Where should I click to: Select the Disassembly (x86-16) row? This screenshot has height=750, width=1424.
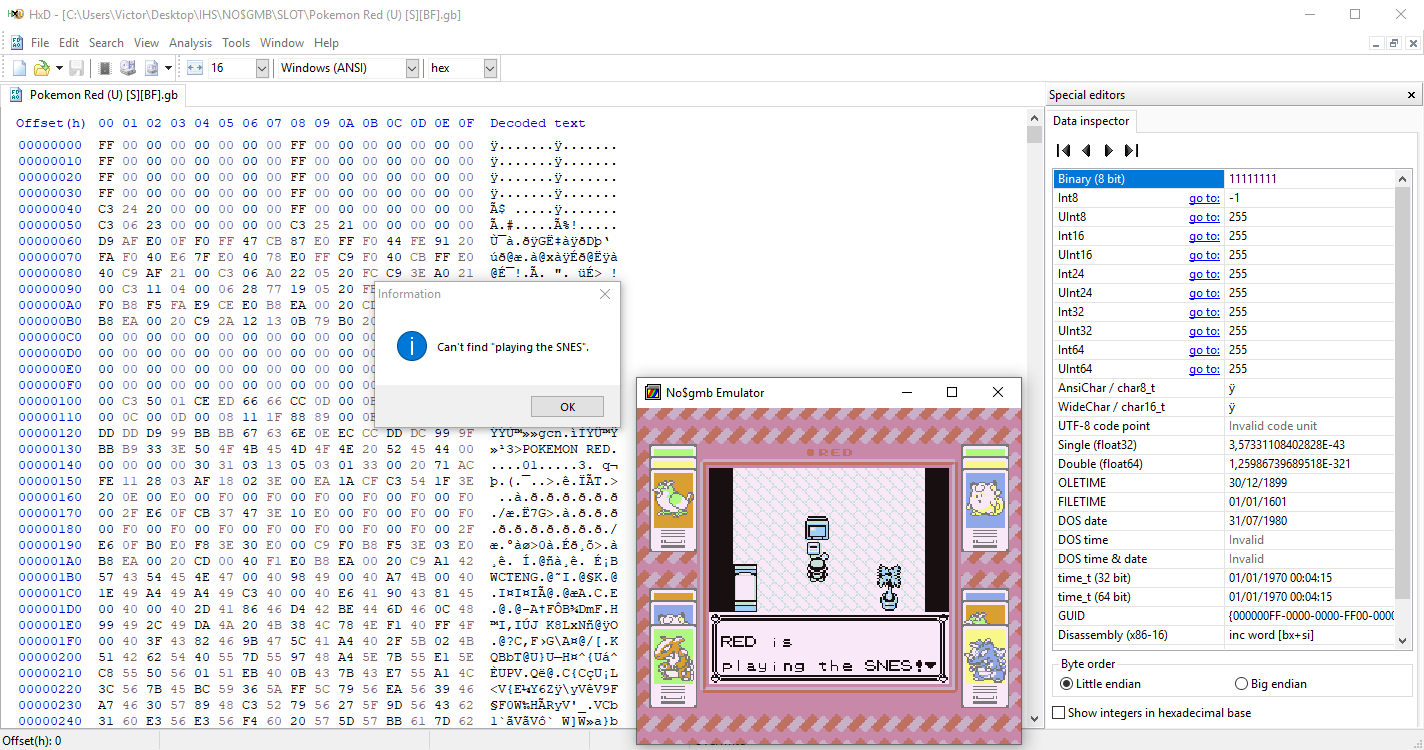pyautogui.click(x=1225, y=635)
